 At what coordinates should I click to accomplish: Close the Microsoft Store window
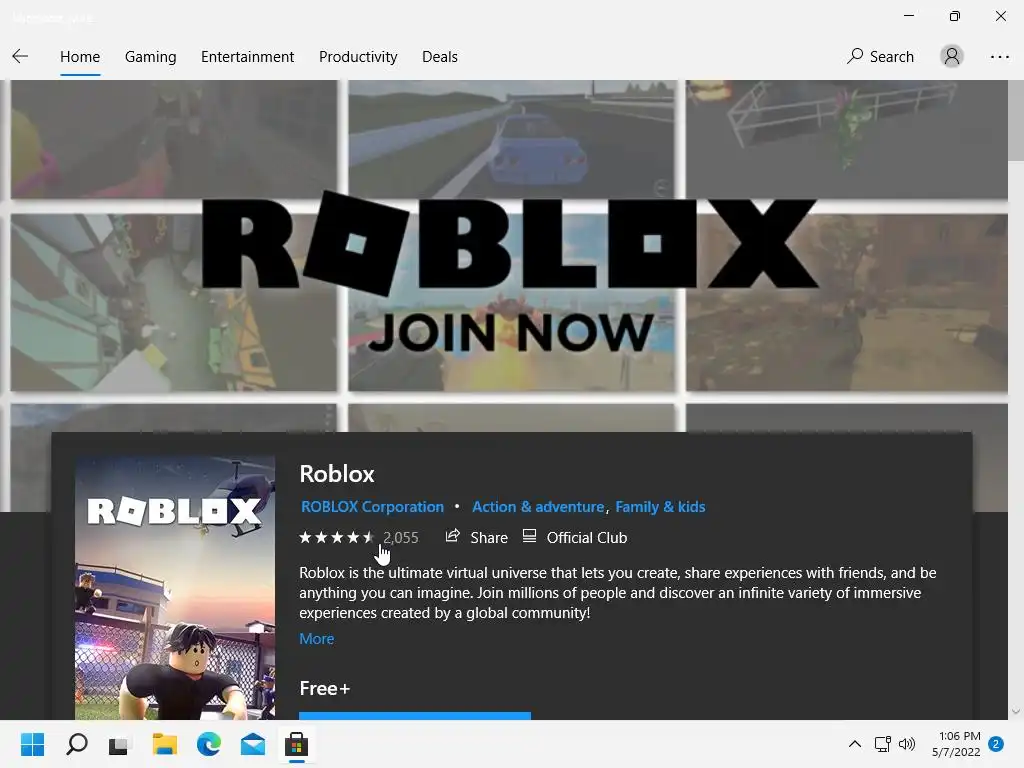point(1000,16)
